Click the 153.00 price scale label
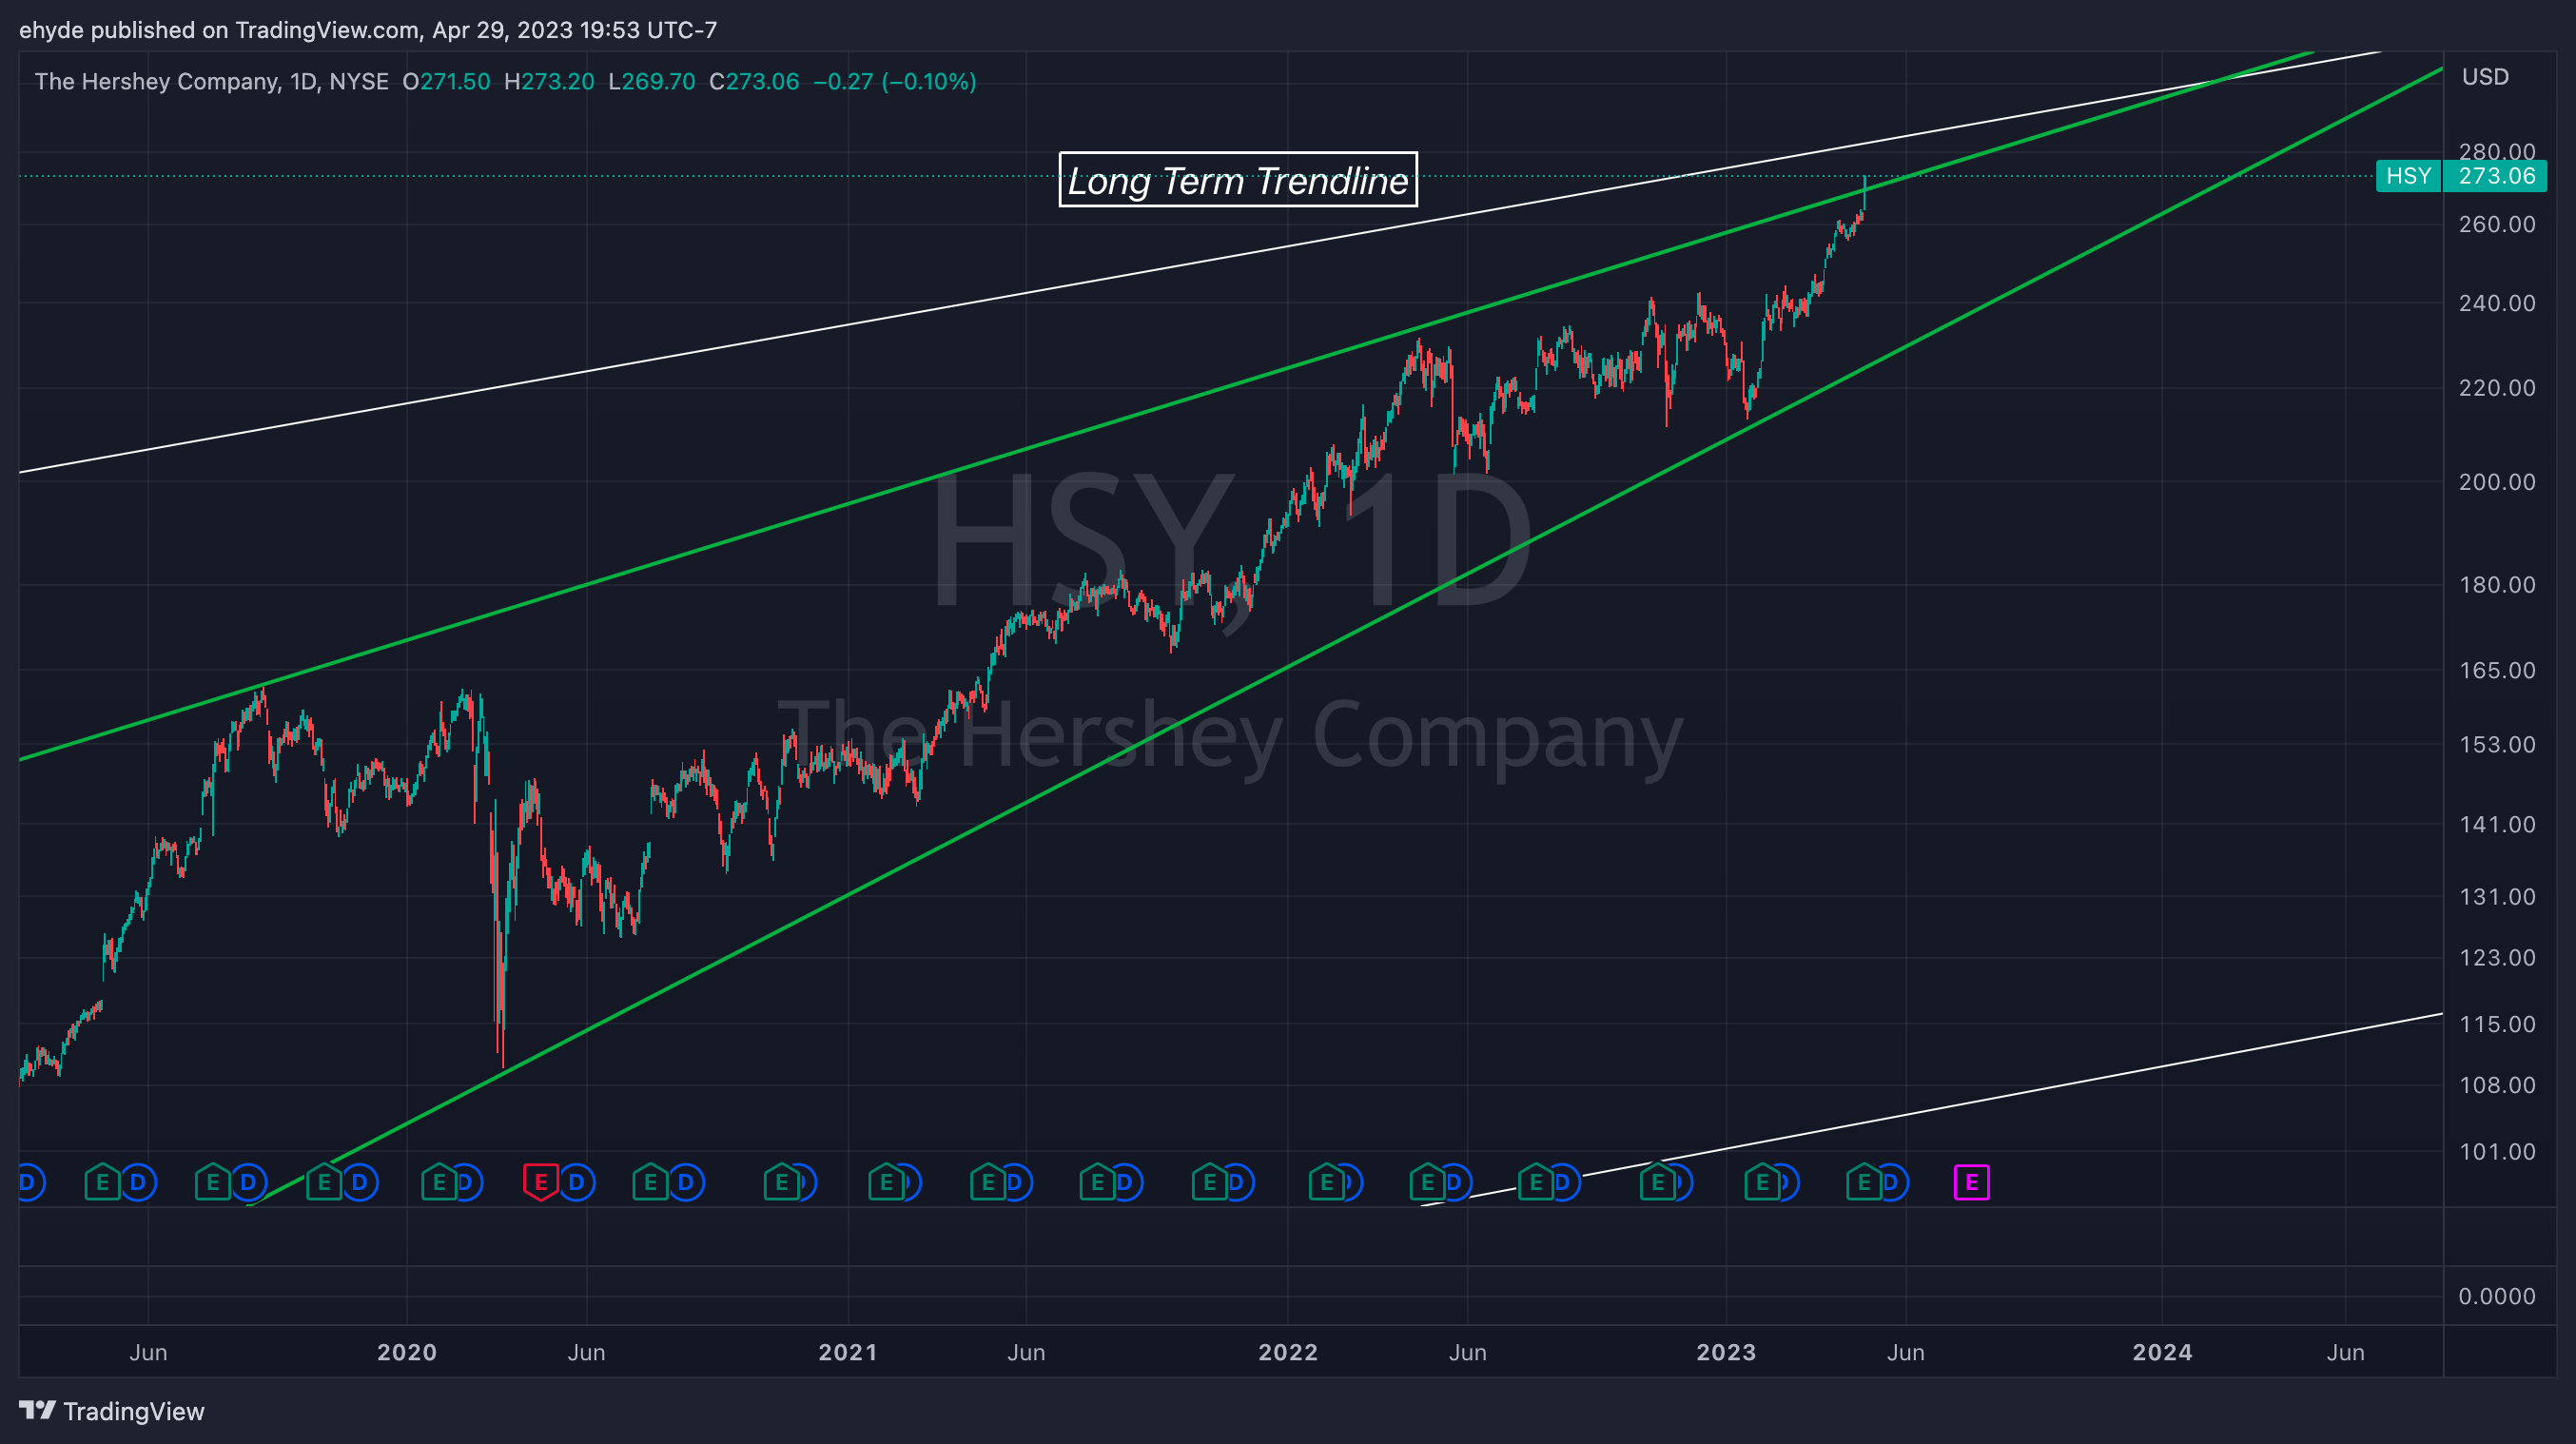2576x1444 pixels. [x=2497, y=745]
